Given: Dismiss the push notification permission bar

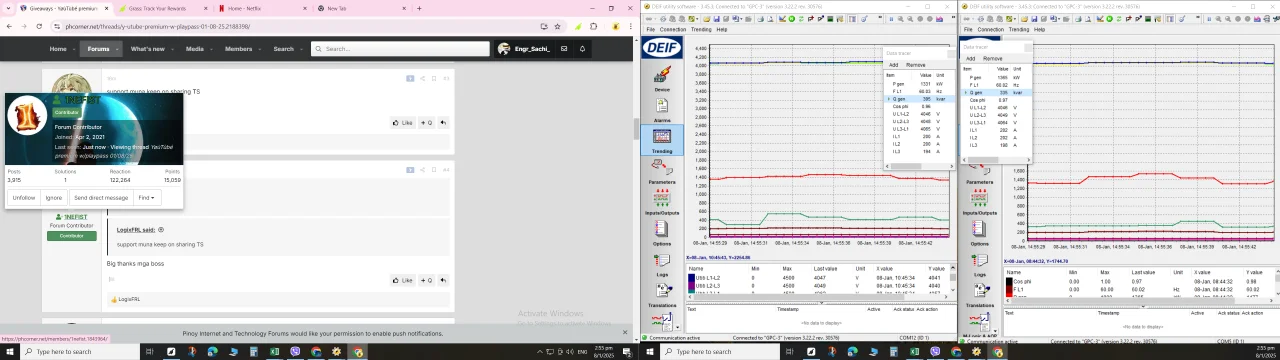Looking at the screenshot, I should point(625,333).
